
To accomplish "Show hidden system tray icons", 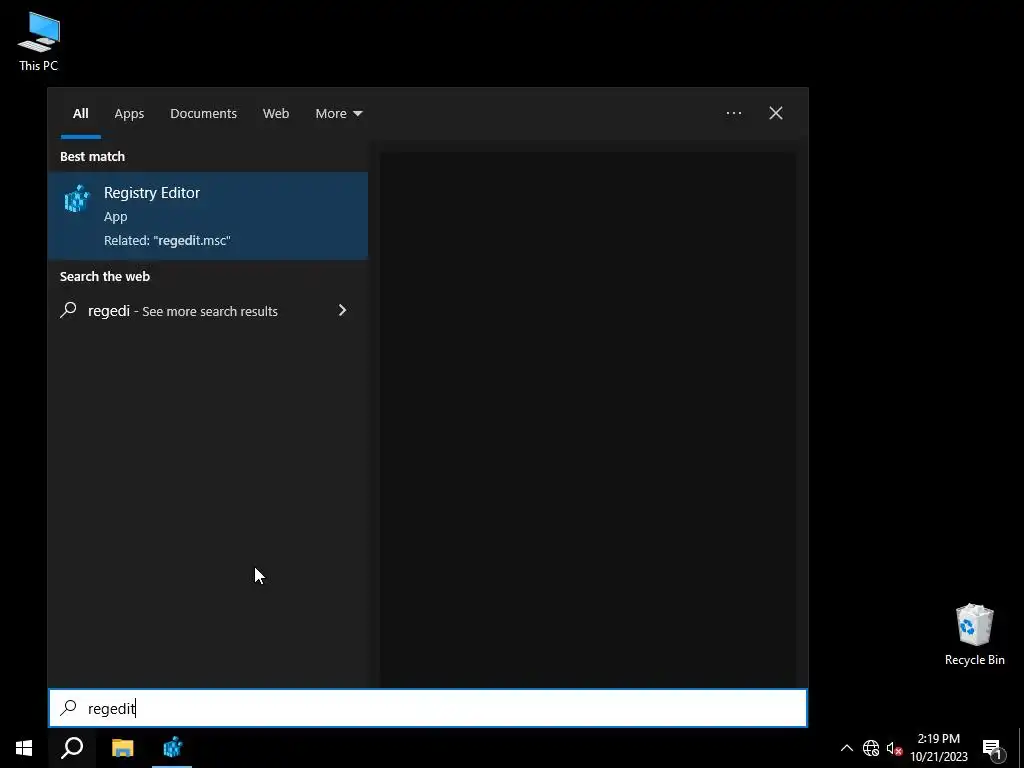I will pyautogui.click(x=846, y=748).
